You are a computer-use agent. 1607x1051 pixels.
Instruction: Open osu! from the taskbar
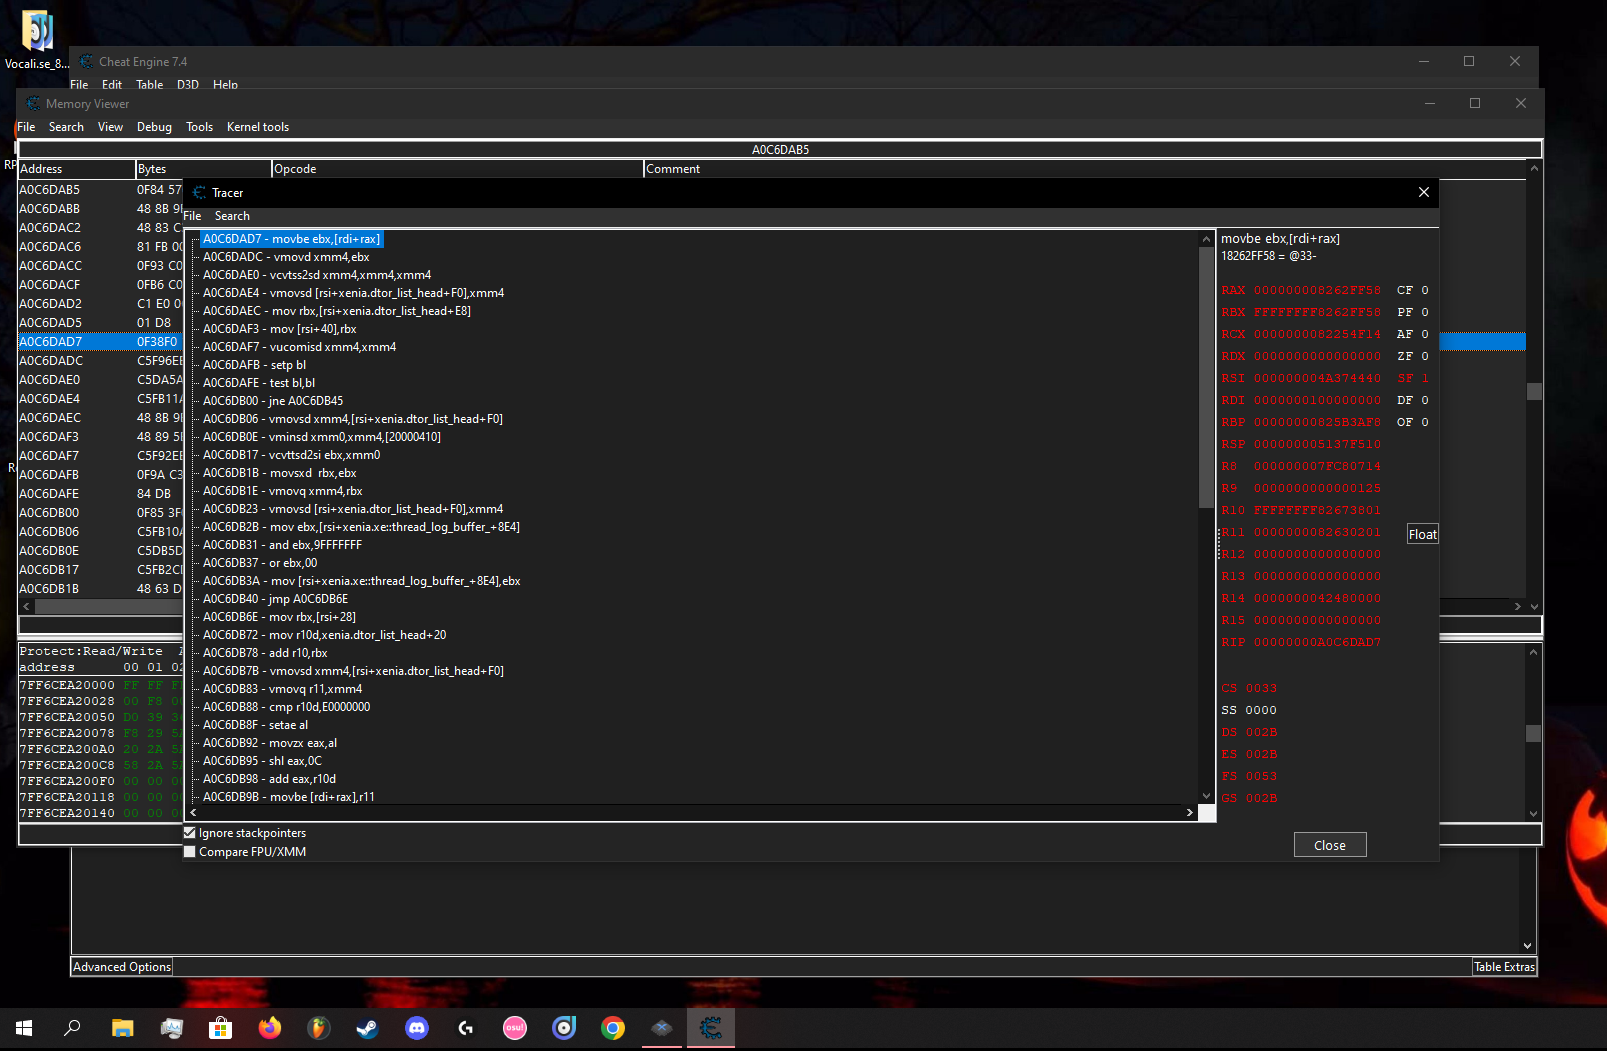tap(514, 1027)
